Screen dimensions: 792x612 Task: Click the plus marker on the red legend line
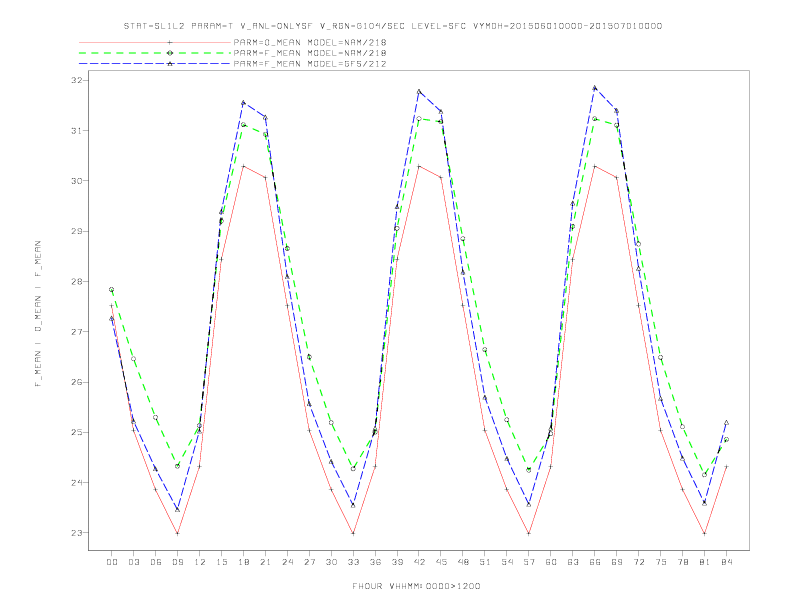pos(170,42)
